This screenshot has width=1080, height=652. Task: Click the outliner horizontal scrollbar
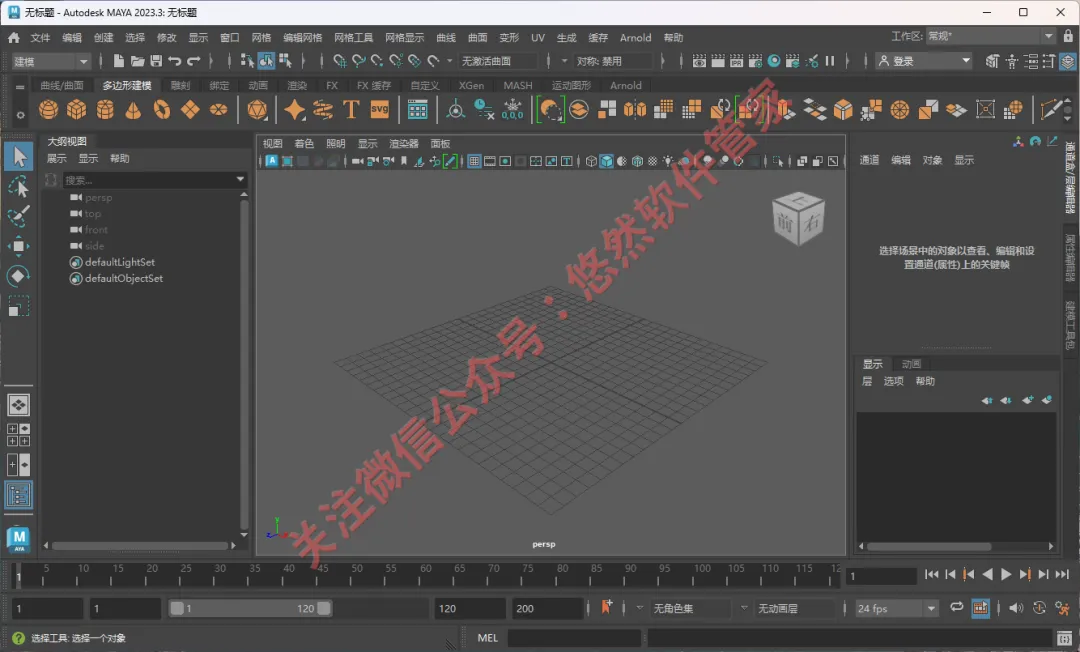click(x=140, y=545)
